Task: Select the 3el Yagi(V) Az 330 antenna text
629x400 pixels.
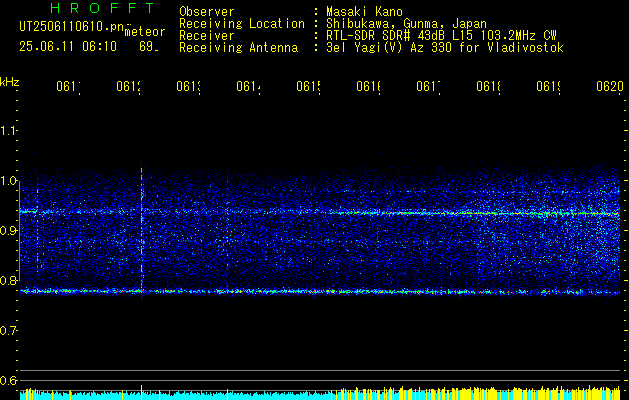Action: [x=445, y=48]
